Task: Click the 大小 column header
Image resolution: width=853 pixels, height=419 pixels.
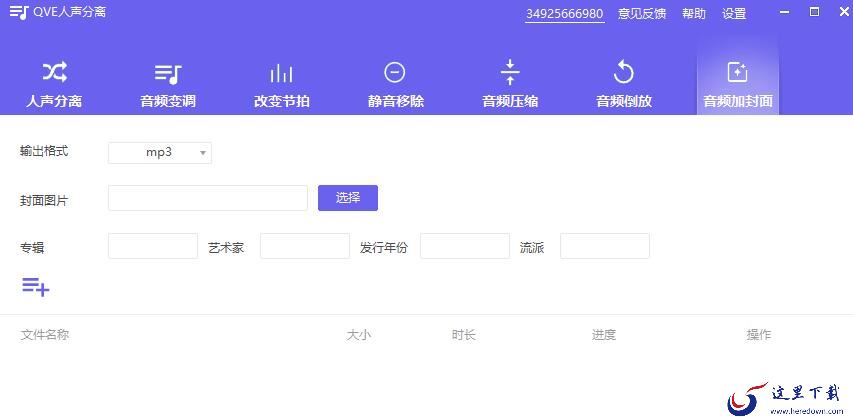Action: pos(358,335)
